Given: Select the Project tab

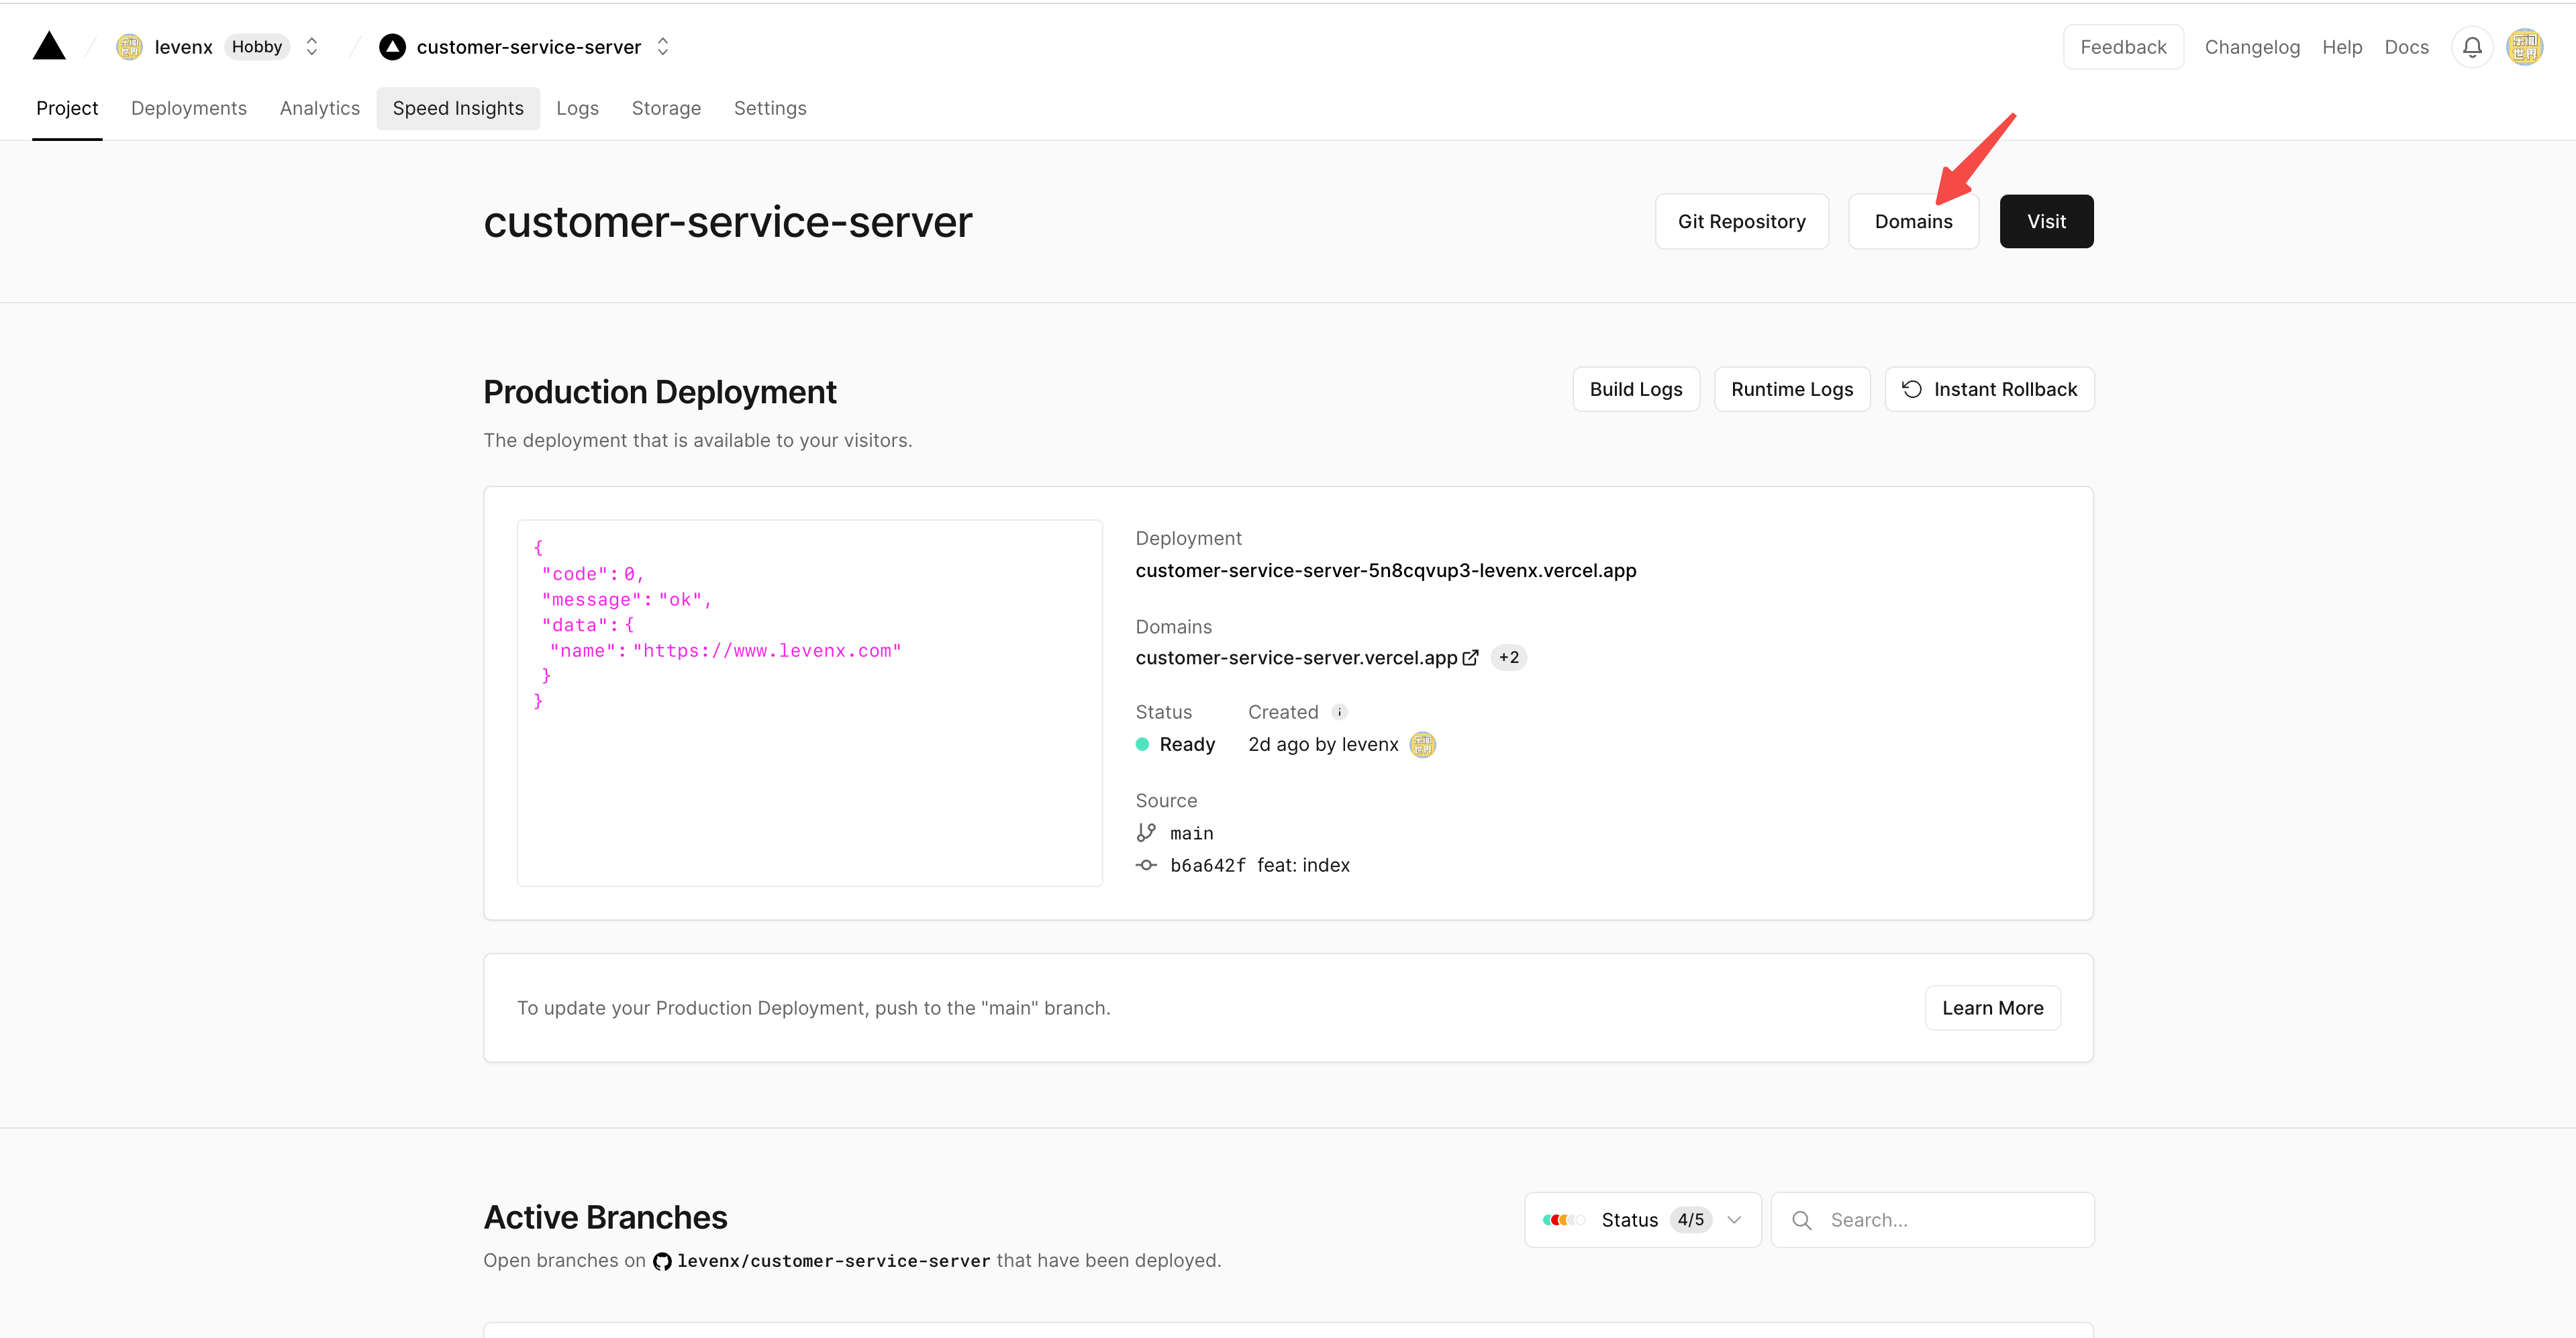Looking at the screenshot, I should 67,108.
